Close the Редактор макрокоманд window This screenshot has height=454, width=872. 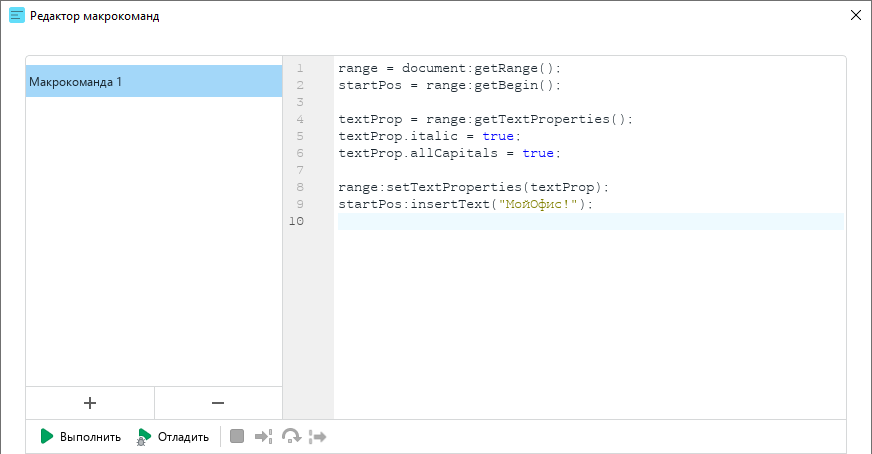coord(856,16)
